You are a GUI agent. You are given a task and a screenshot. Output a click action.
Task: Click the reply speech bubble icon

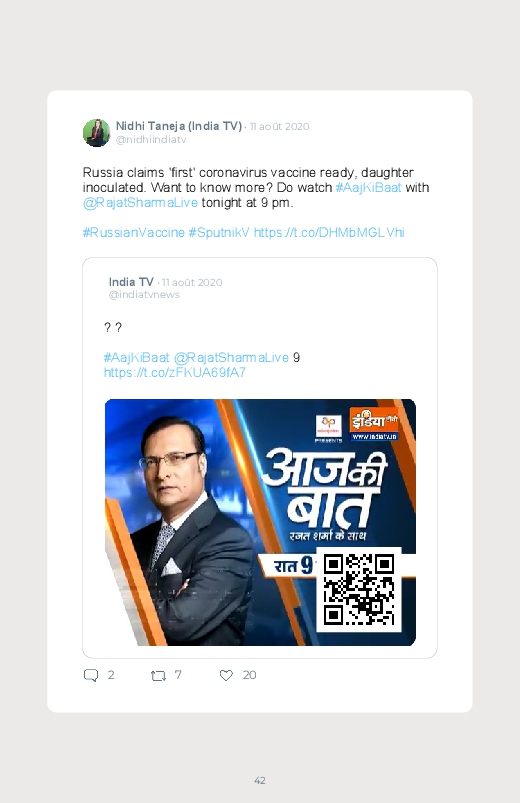pos(91,675)
